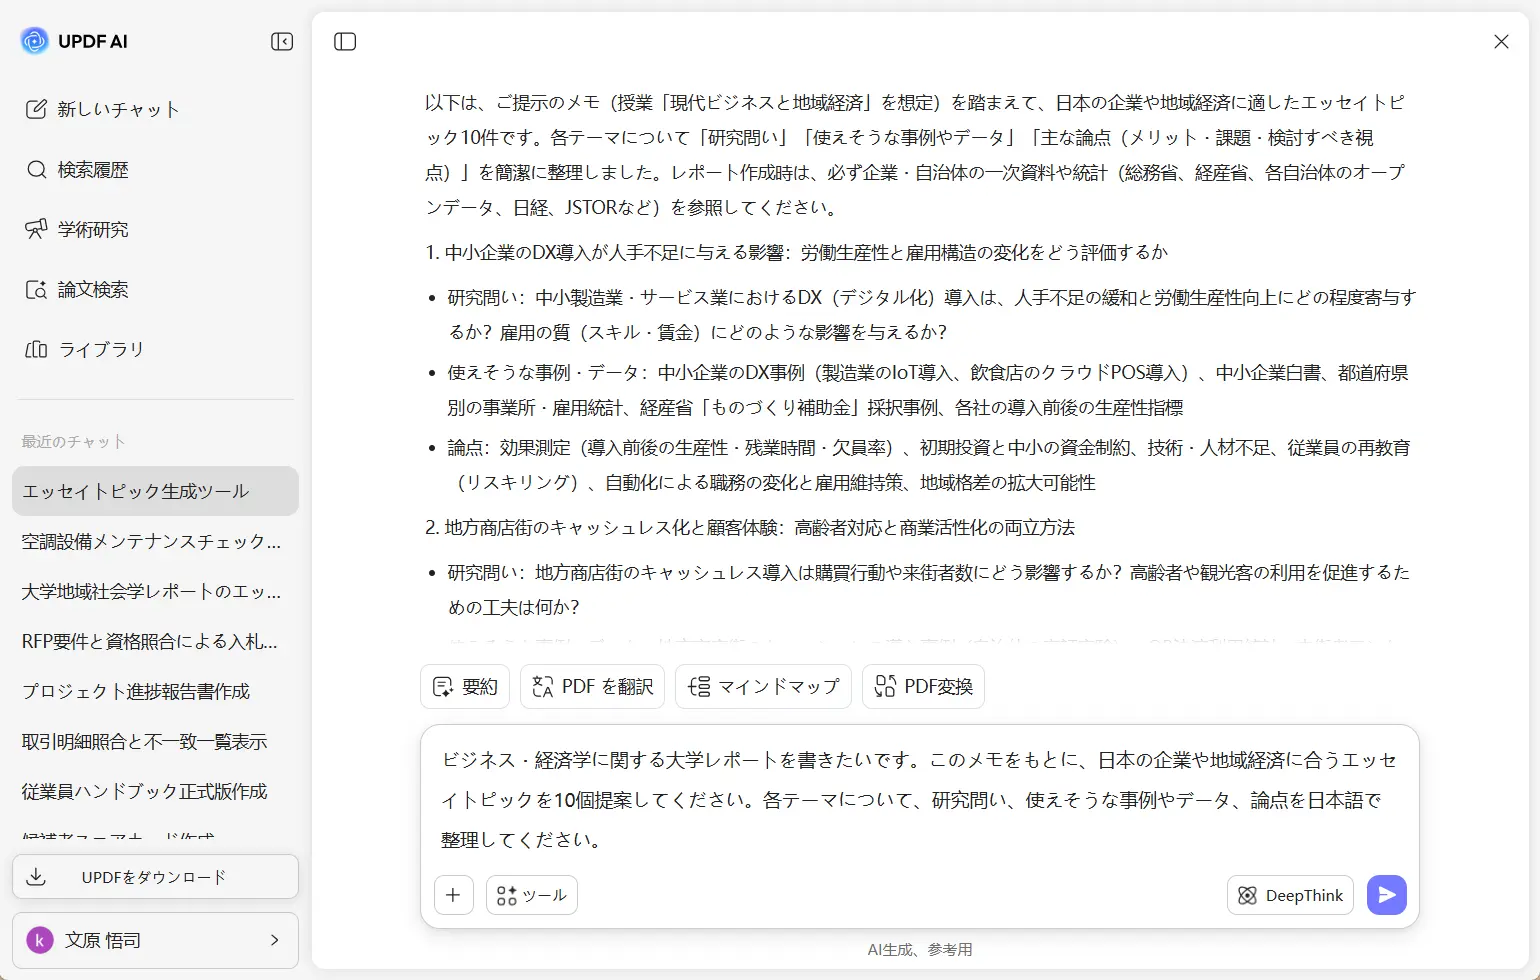Click the PDF convert icon

coord(885,686)
